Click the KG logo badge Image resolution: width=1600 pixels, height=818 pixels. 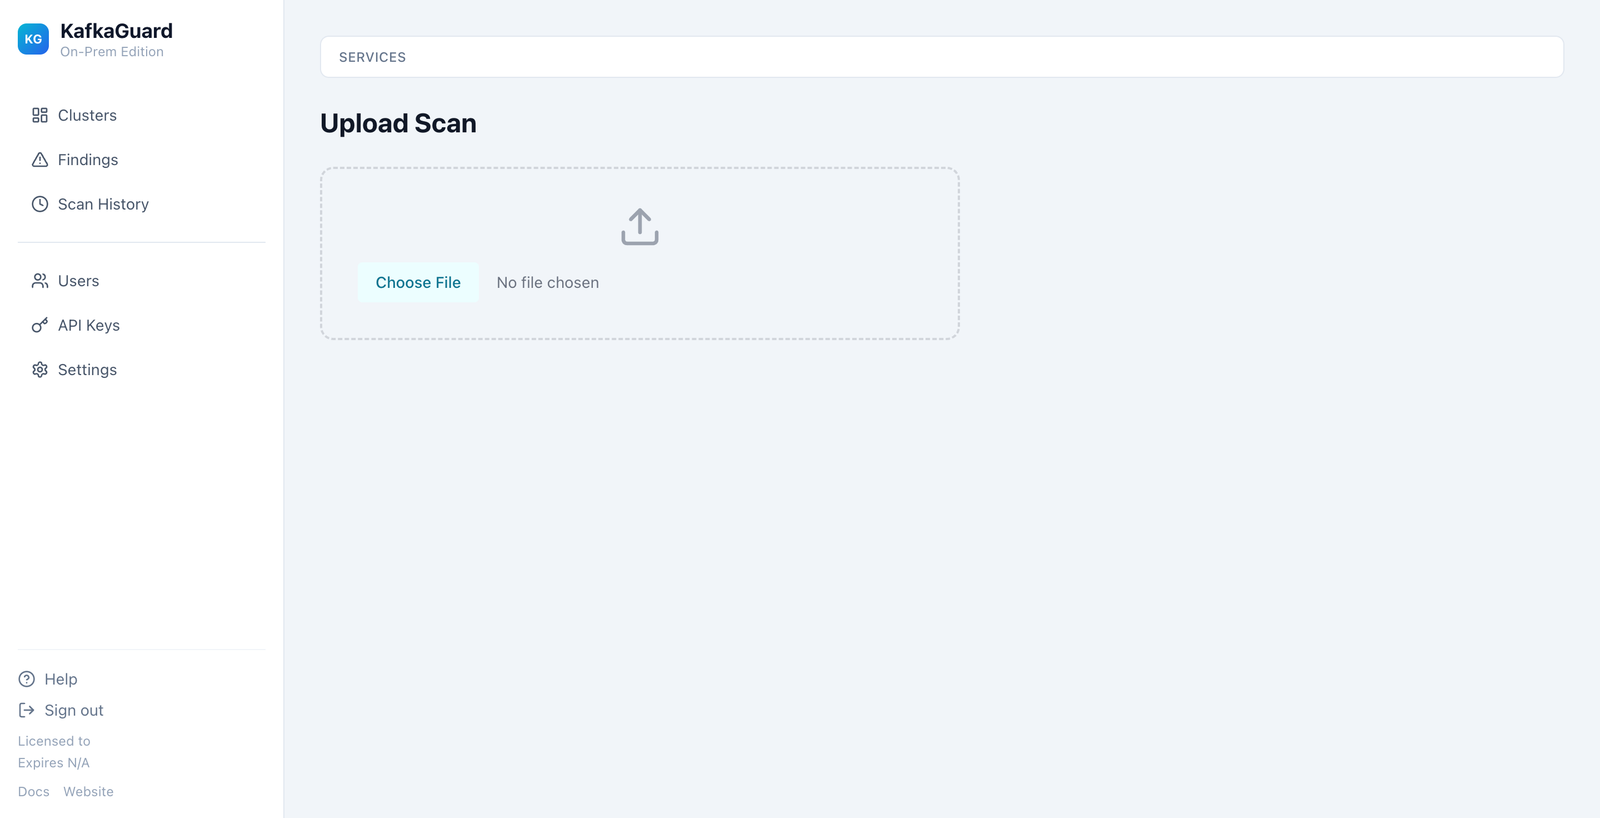pos(33,39)
